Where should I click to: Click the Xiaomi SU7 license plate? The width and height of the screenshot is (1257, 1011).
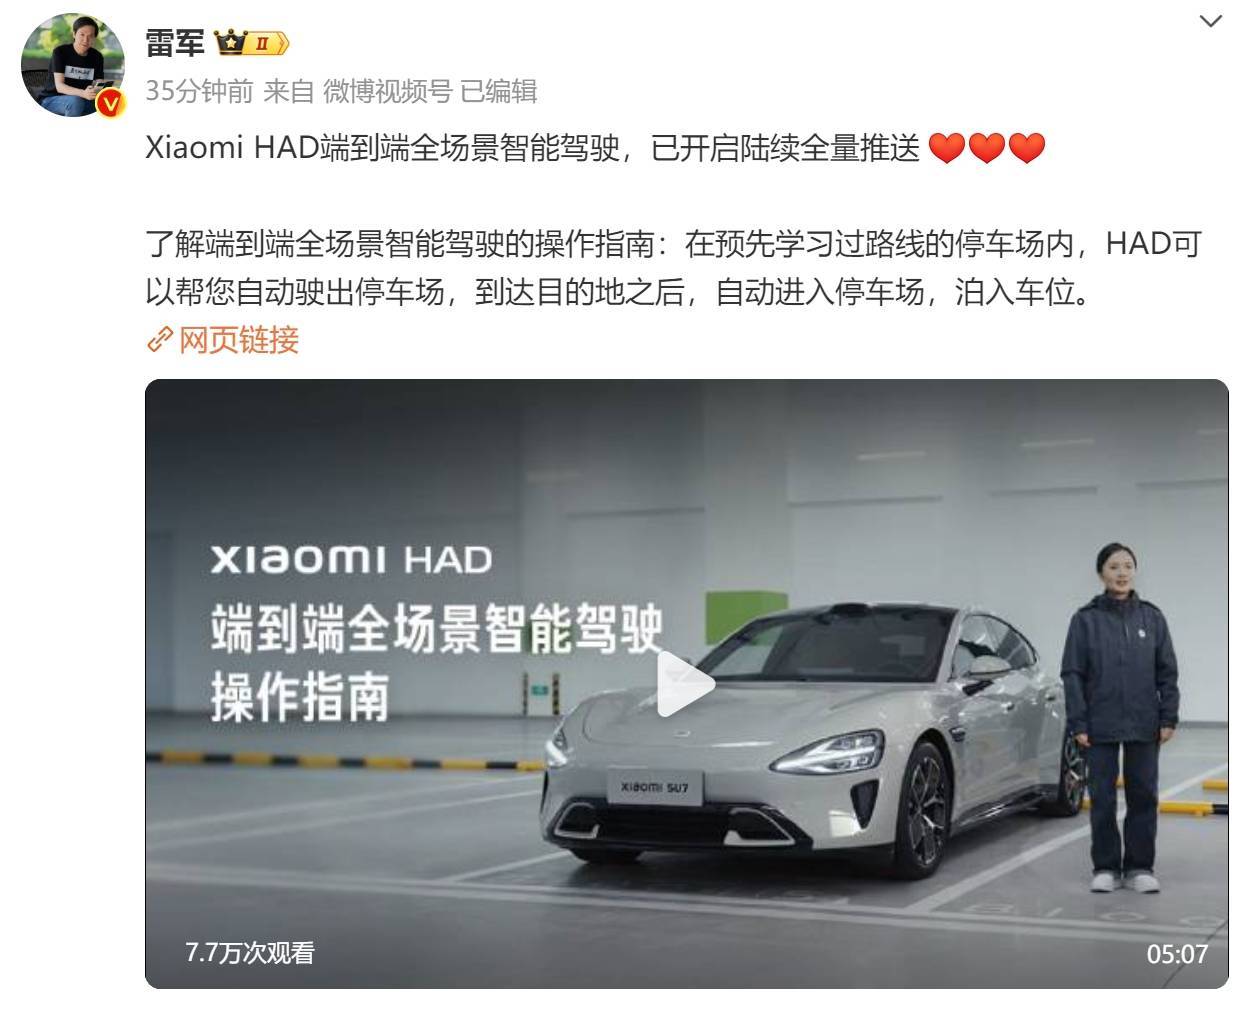(654, 787)
